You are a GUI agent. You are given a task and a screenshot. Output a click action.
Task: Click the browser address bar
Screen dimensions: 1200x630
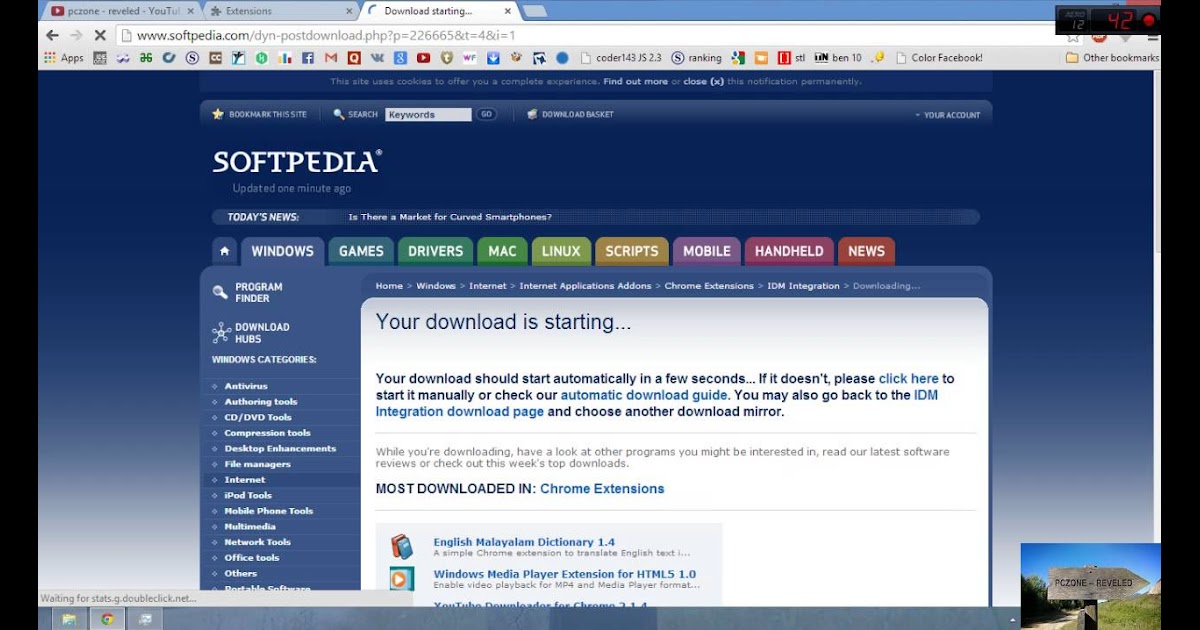point(590,35)
